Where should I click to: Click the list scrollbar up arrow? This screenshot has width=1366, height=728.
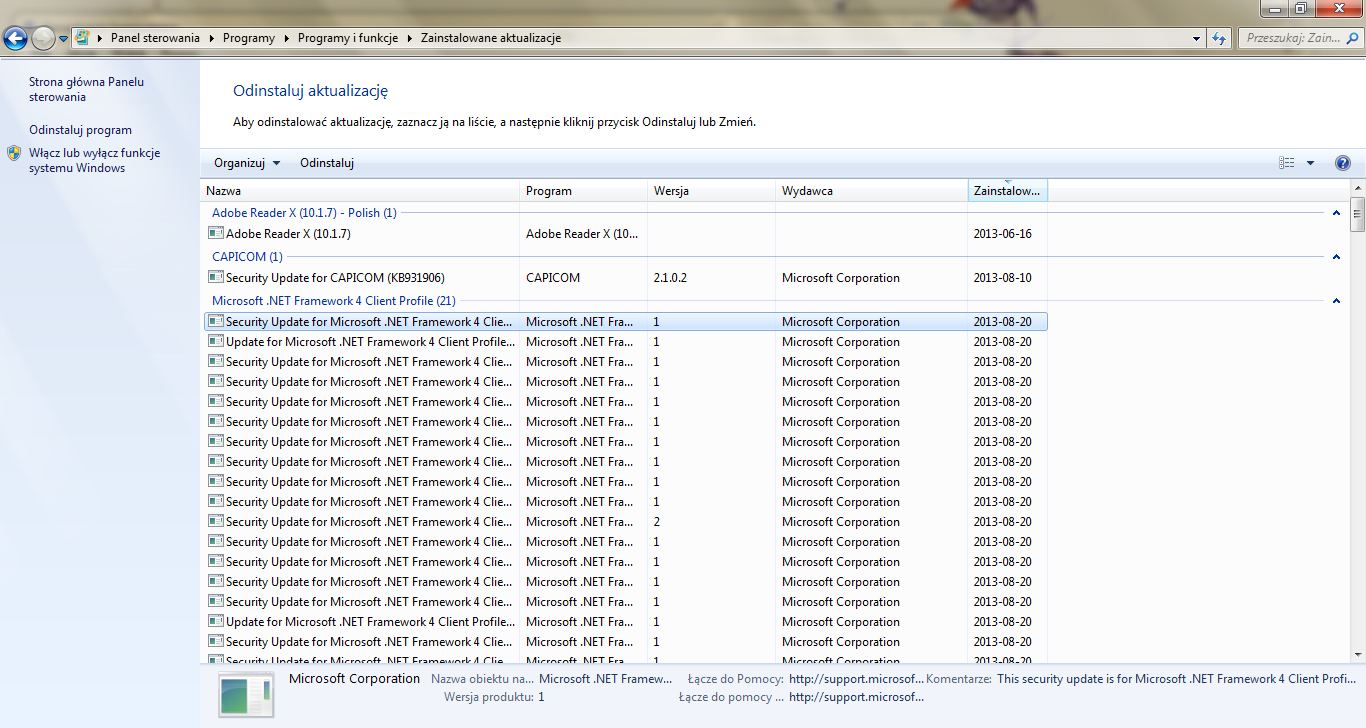tap(1357, 189)
